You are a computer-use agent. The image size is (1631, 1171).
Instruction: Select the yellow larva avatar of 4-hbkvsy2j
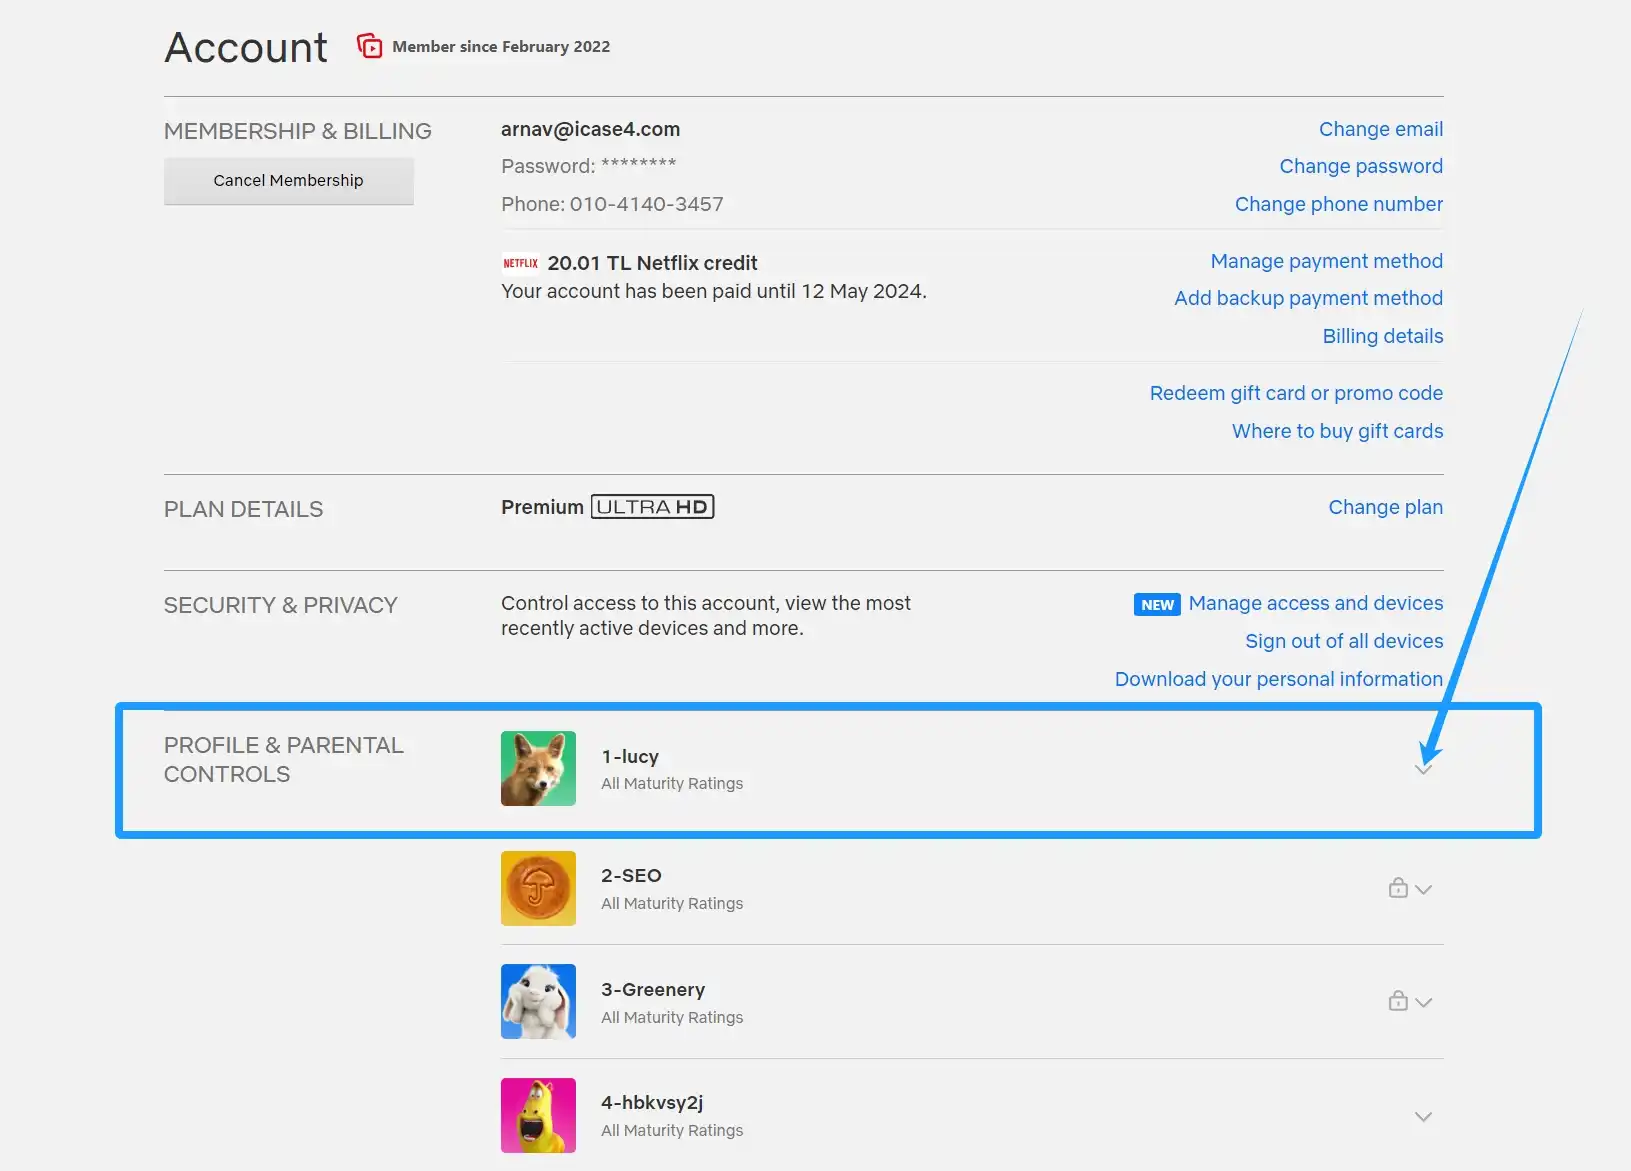pyautogui.click(x=538, y=1115)
